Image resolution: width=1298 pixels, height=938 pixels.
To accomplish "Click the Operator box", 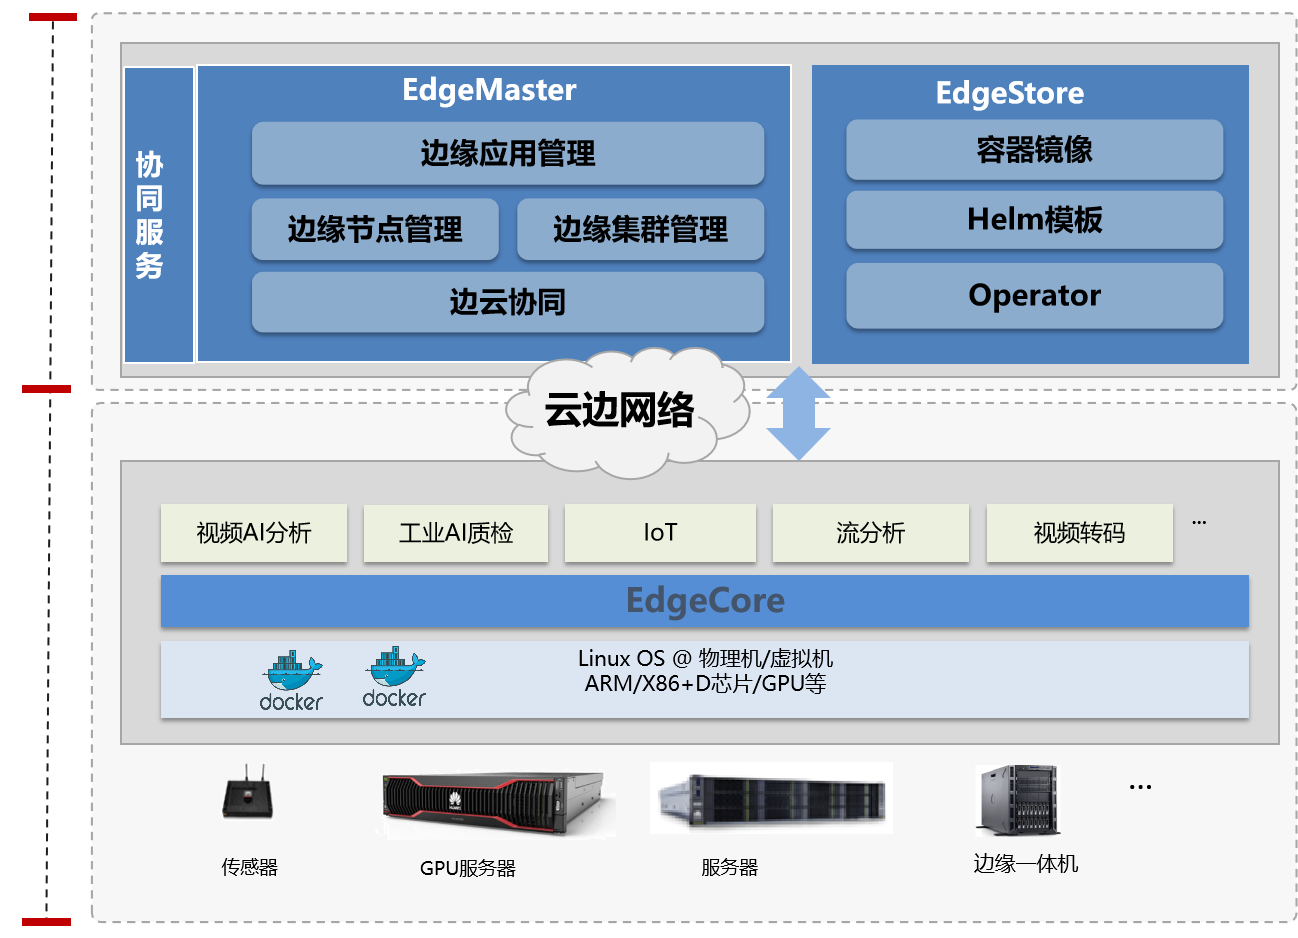I will [1034, 296].
